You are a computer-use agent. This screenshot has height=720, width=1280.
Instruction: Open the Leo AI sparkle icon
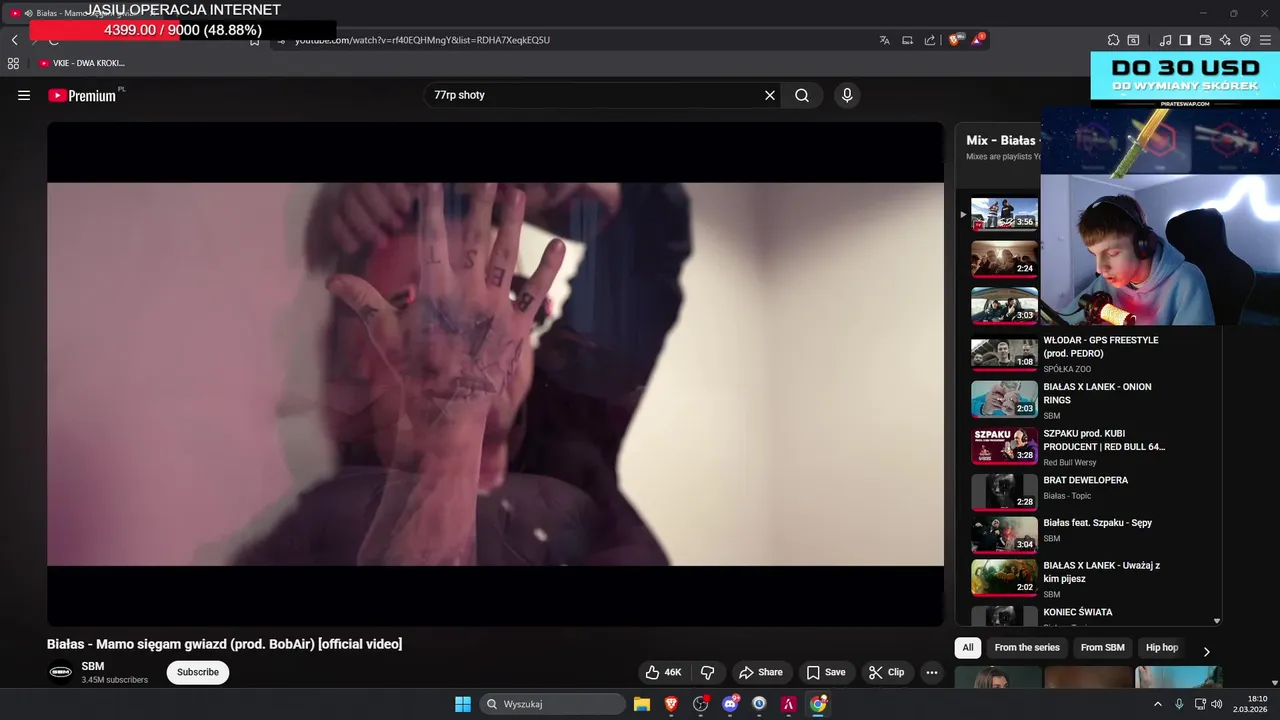(x=1225, y=40)
